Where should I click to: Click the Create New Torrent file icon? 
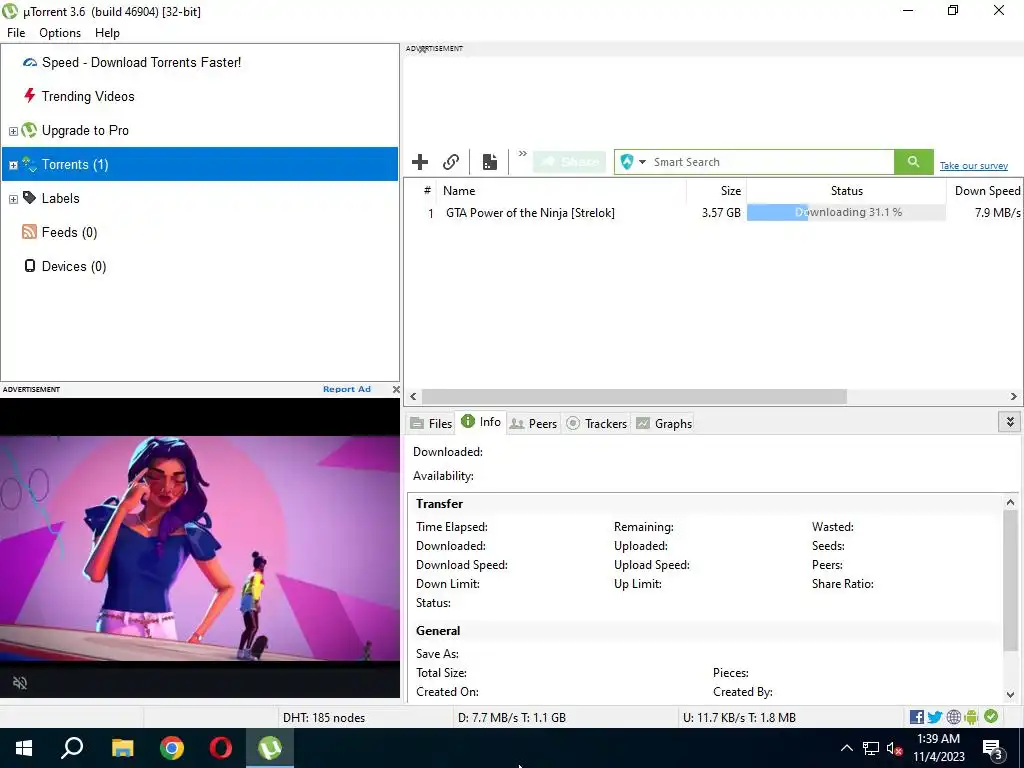490,162
